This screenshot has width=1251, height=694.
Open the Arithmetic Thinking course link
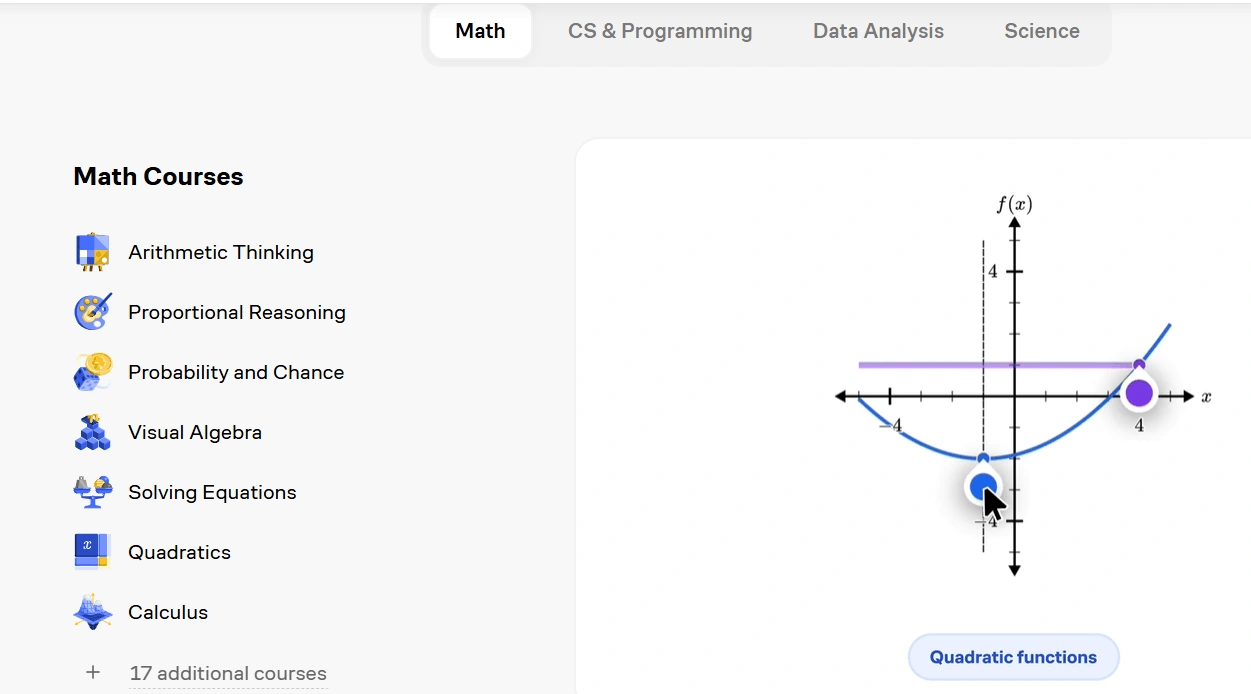(221, 252)
